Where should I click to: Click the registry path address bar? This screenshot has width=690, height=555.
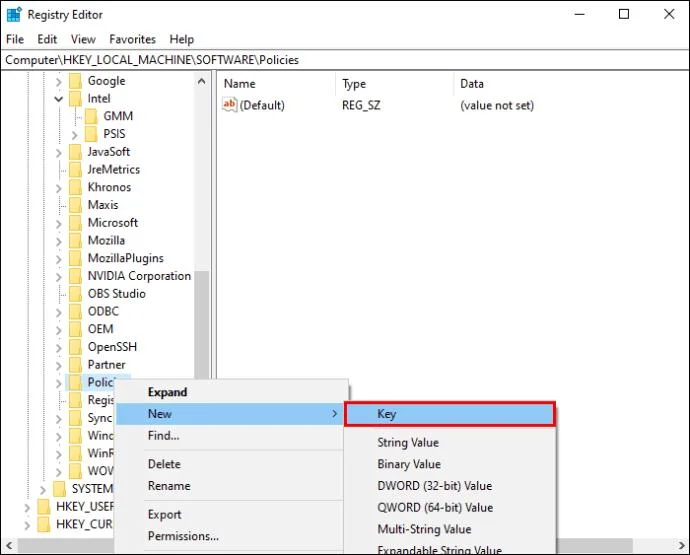345,60
